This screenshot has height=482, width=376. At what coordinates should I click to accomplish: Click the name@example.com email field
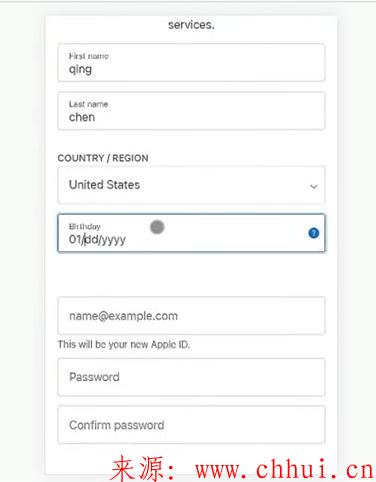(x=191, y=316)
